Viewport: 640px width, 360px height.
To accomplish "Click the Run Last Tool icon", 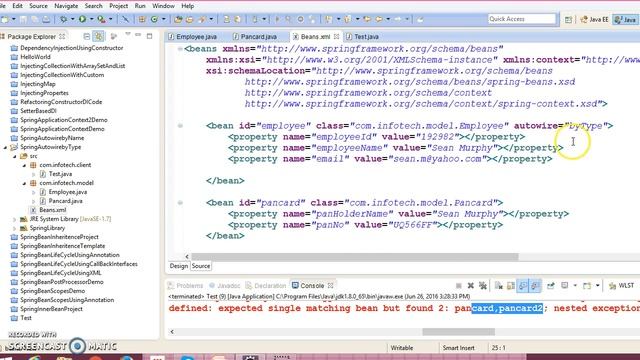I will (x=101, y=19).
